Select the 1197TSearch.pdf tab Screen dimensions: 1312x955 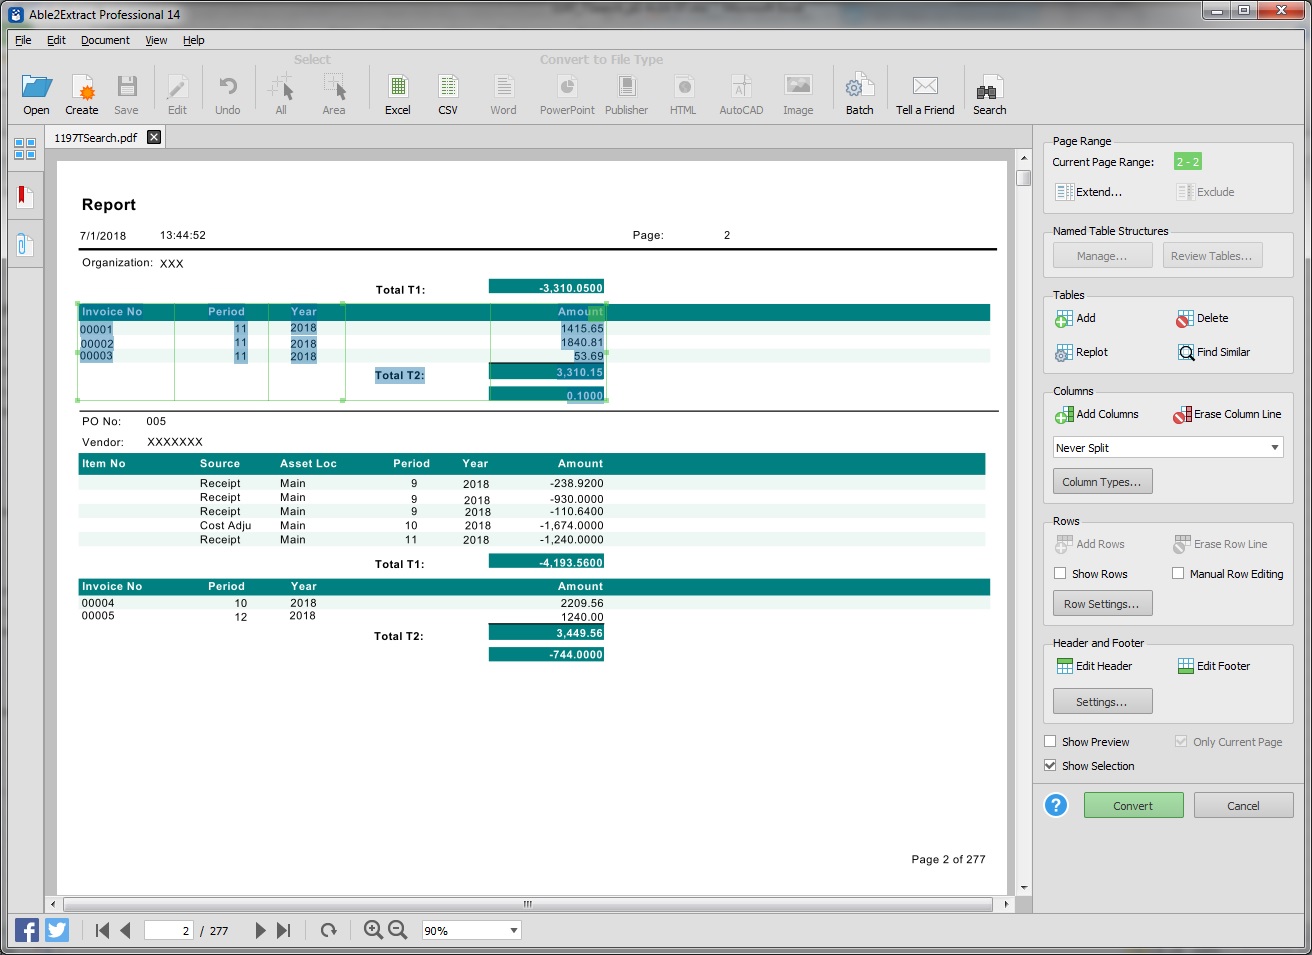[x=97, y=136]
